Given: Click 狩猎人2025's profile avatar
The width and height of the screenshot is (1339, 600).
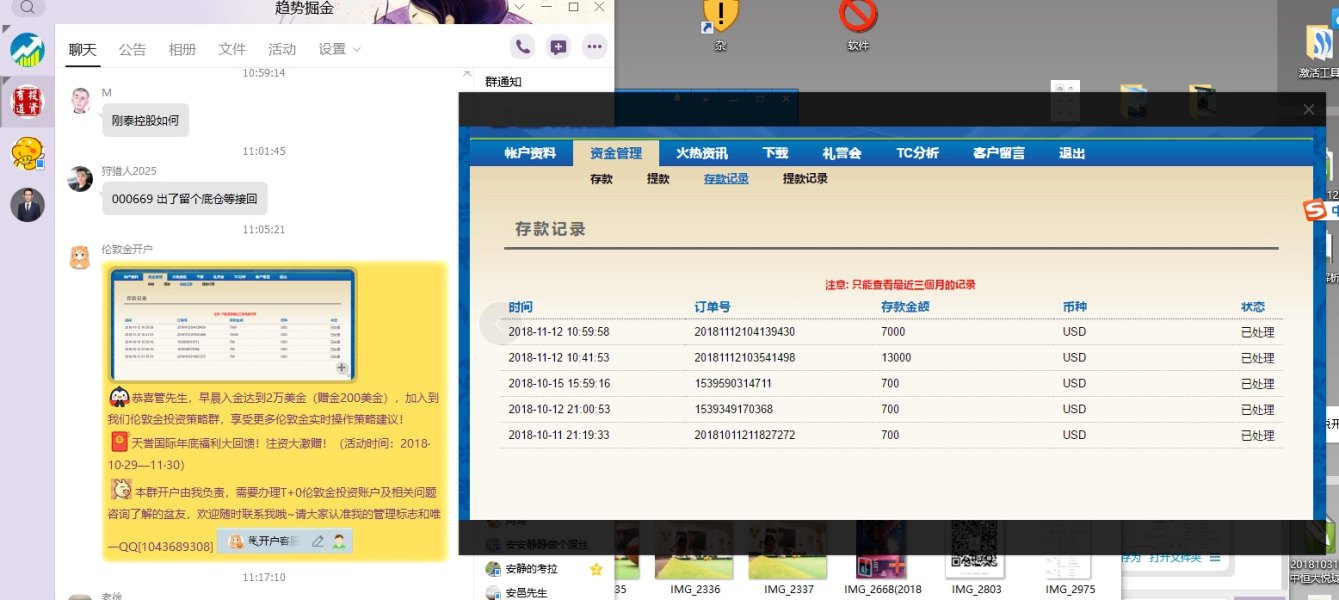Looking at the screenshot, I should pos(80,179).
